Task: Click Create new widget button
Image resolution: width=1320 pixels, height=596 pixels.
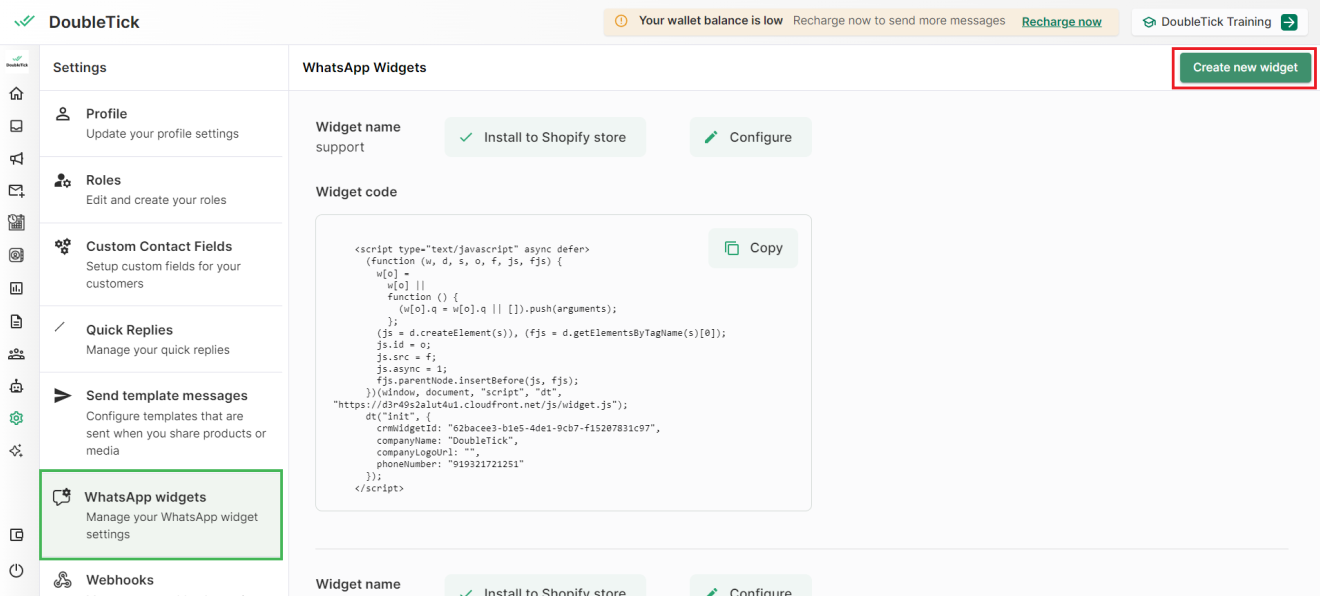Action: pos(1245,67)
